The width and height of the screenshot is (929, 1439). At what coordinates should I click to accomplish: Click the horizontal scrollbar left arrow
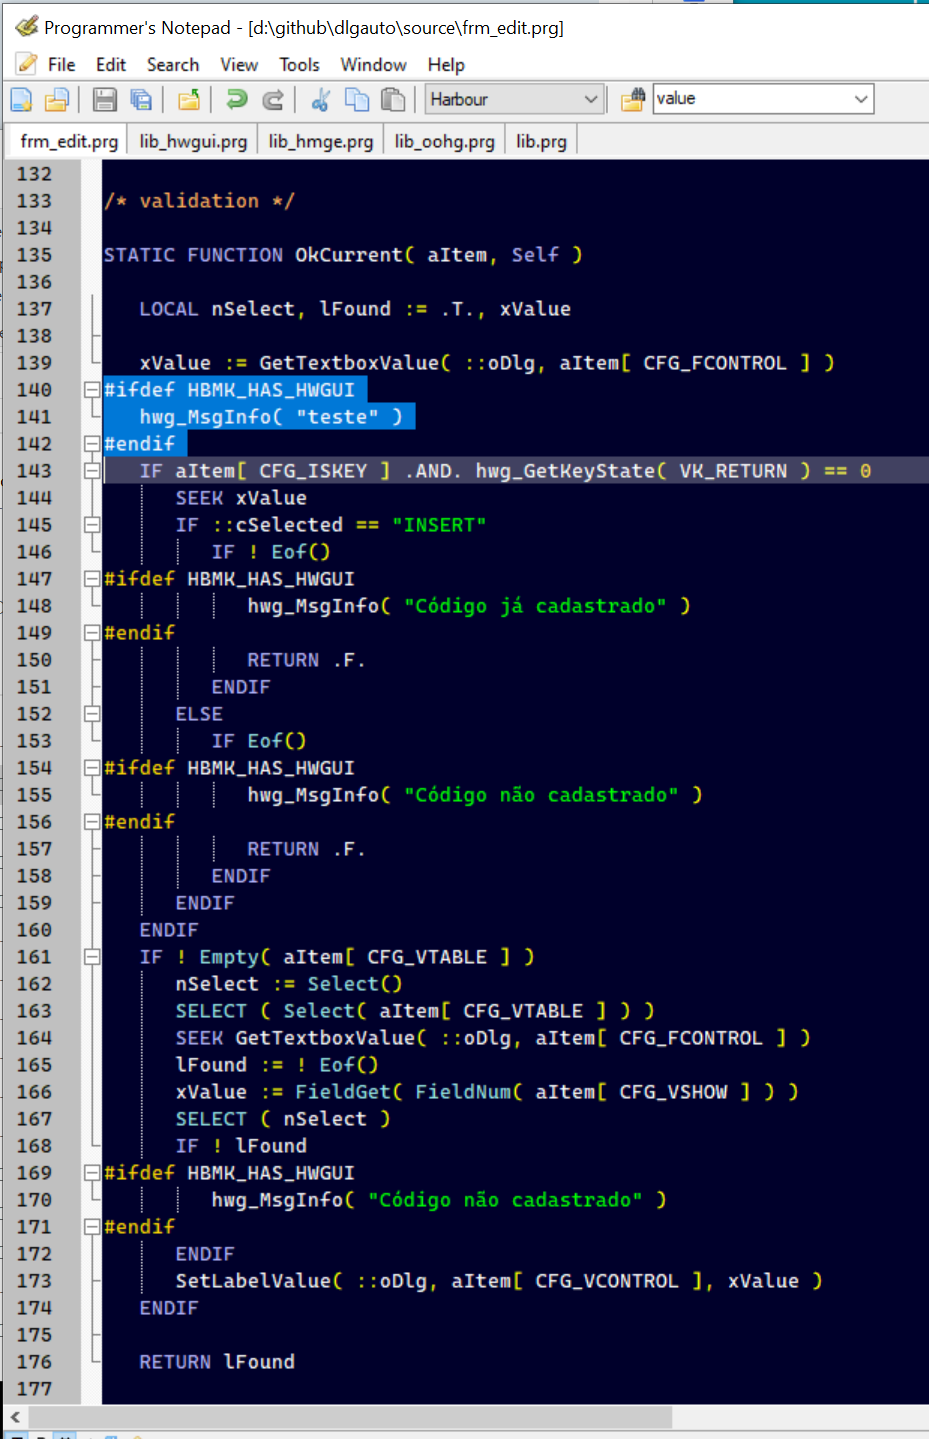click(14, 1417)
